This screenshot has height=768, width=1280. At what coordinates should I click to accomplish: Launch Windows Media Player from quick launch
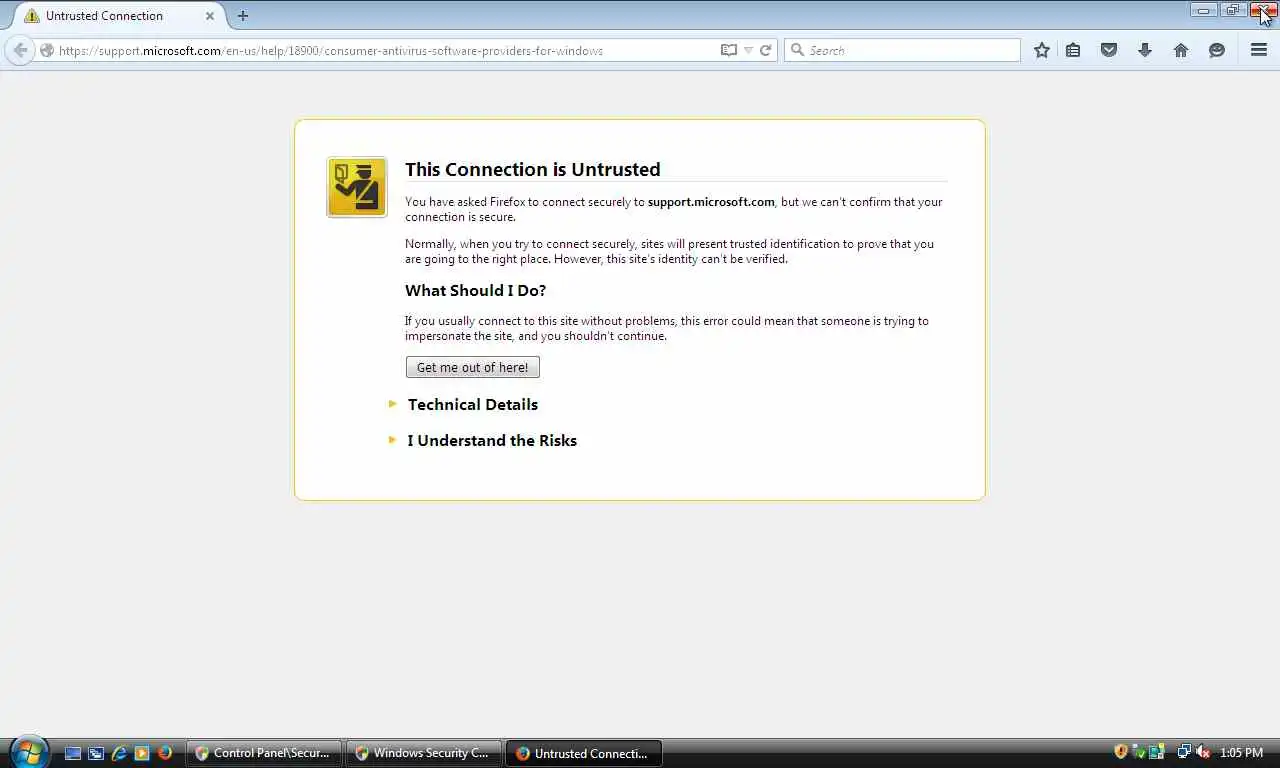(x=142, y=753)
